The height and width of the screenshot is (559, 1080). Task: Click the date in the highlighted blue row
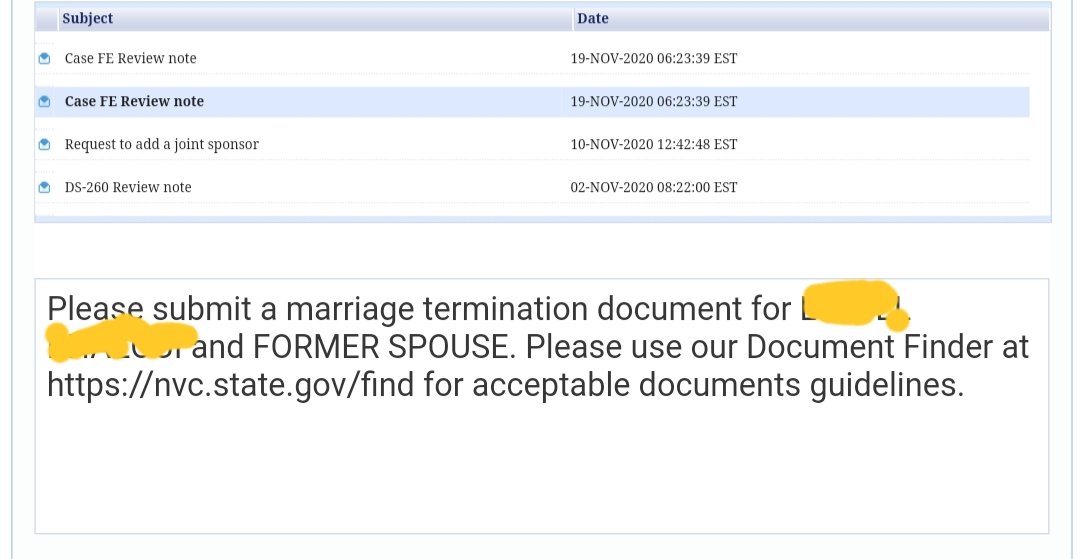[x=654, y=102]
